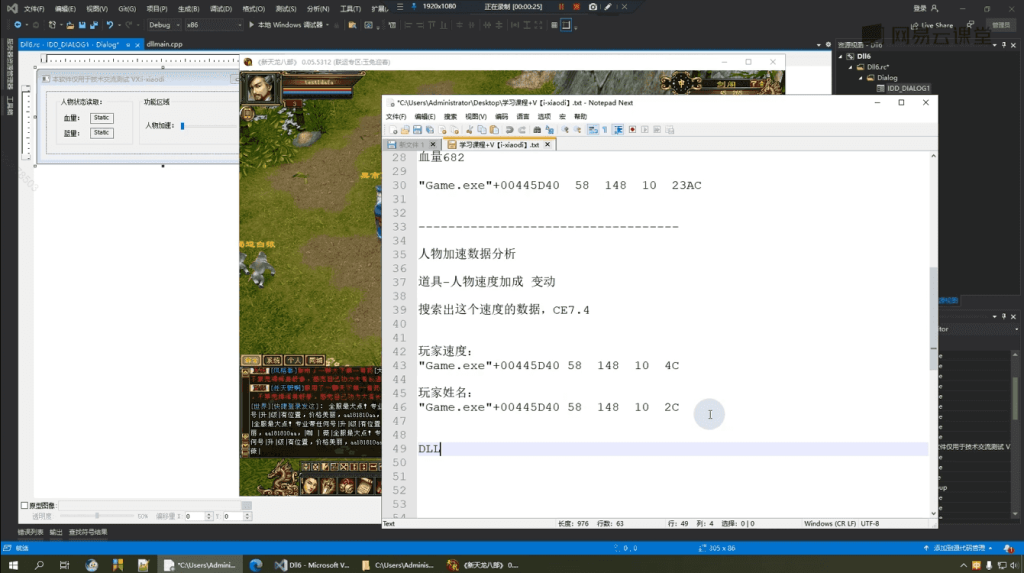1024x573 pixels.
Task: Select IDD_DIALOG1 in the resource tree
Action: (x=908, y=88)
